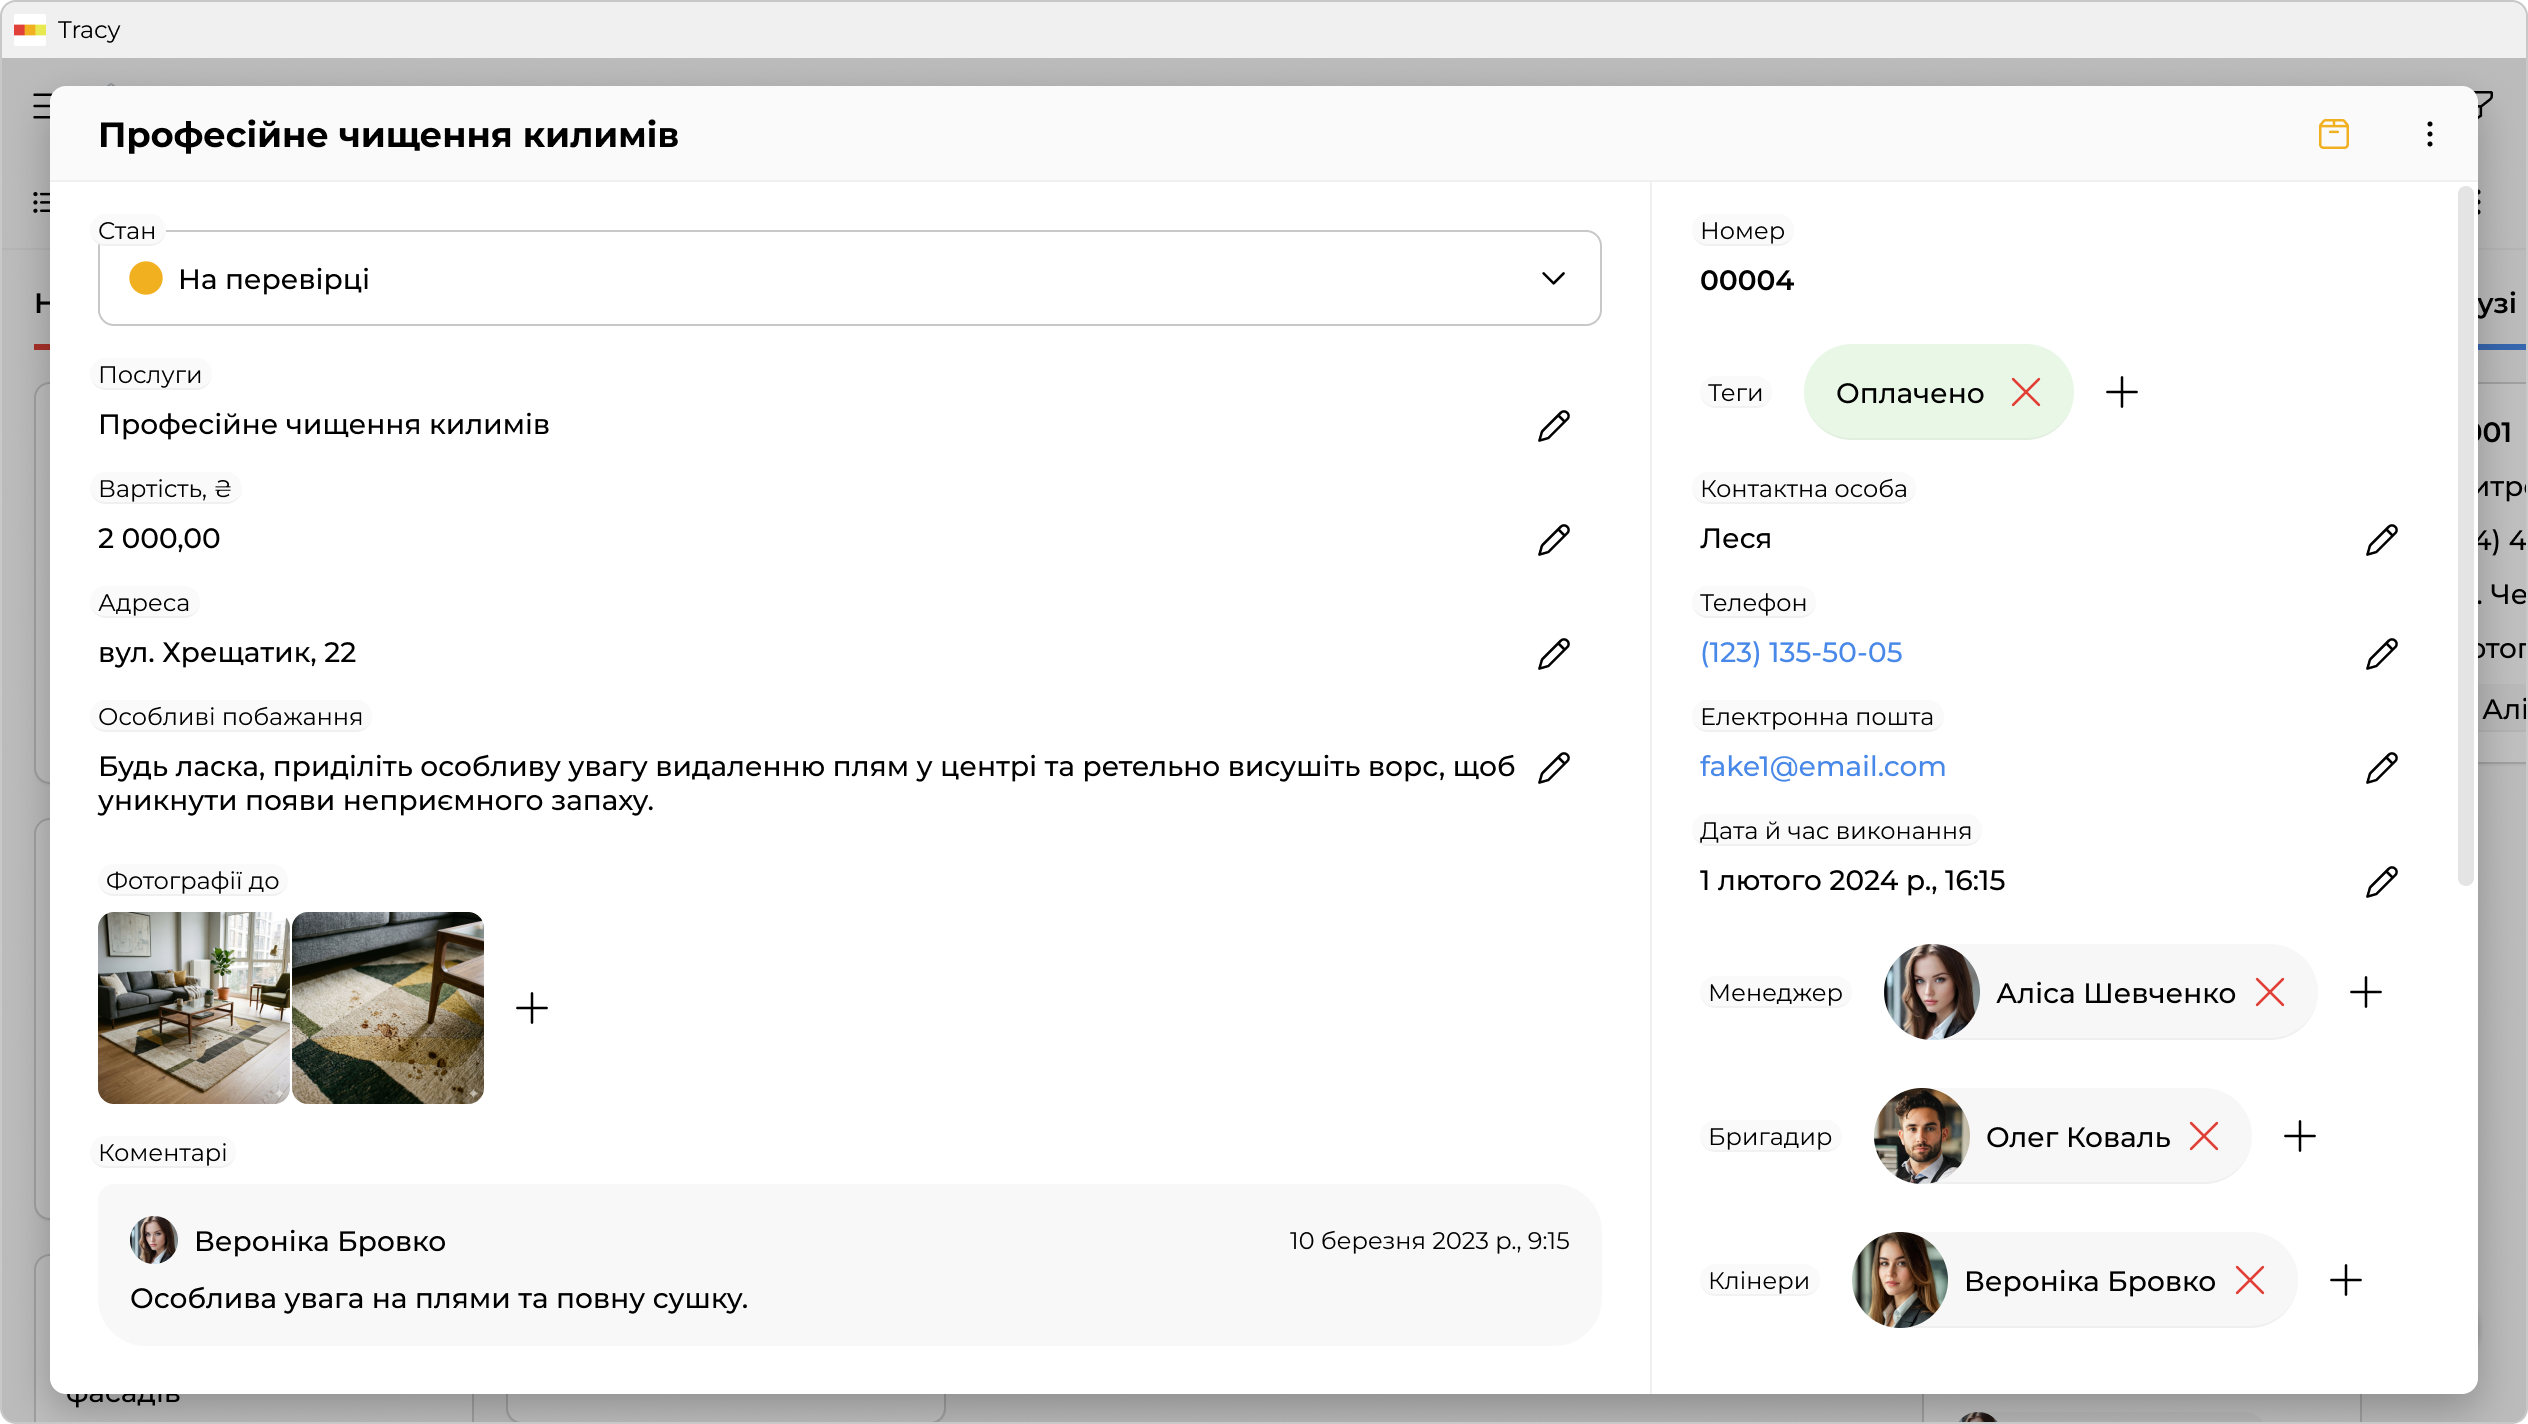Add another Бригадир with plus icon

pyautogui.click(x=2299, y=1137)
